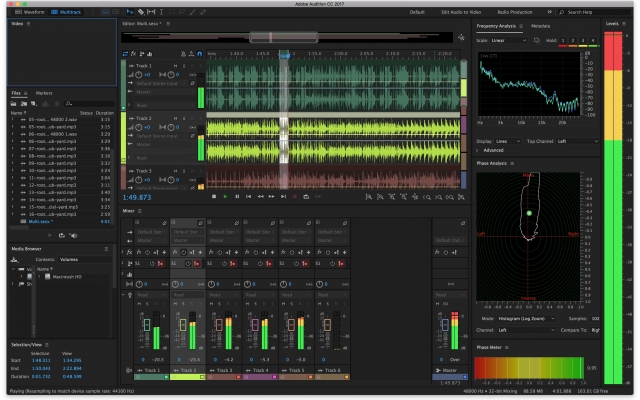Select the Razor tool in top toolbar
This screenshot has height=400, width=640.
point(141,12)
